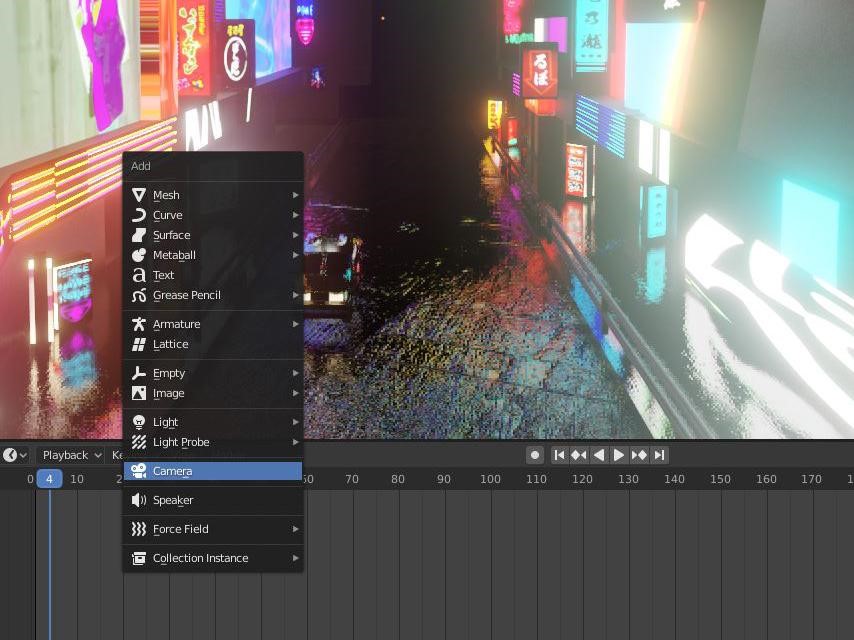Image resolution: width=854 pixels, height=640 pixels.
Task: Open the Playback dropdown
Action: pyautogui.click(x=68, y=455)
